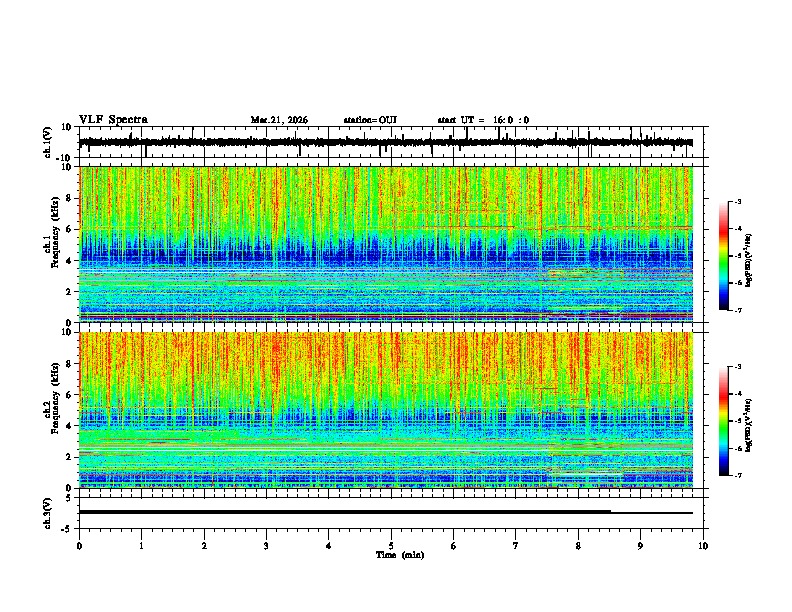
Task: Click time axis tick label "8"
Action: pos(578,546)
